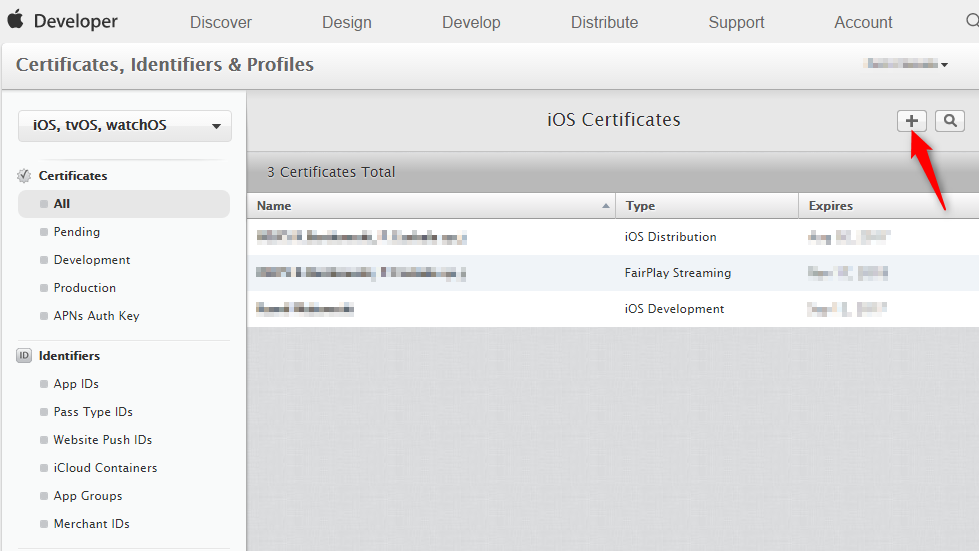Image resolution: width=979 pixels, height=551 pixels.
Task: Open APNs Auth Key section
Action: [96, 316]
